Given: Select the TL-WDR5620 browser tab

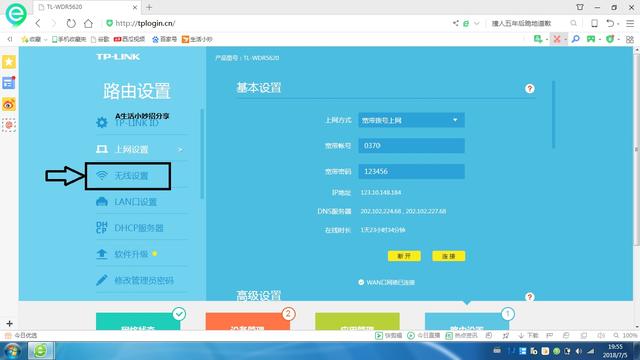Looking at the screenshot, I should click(88, 7).
